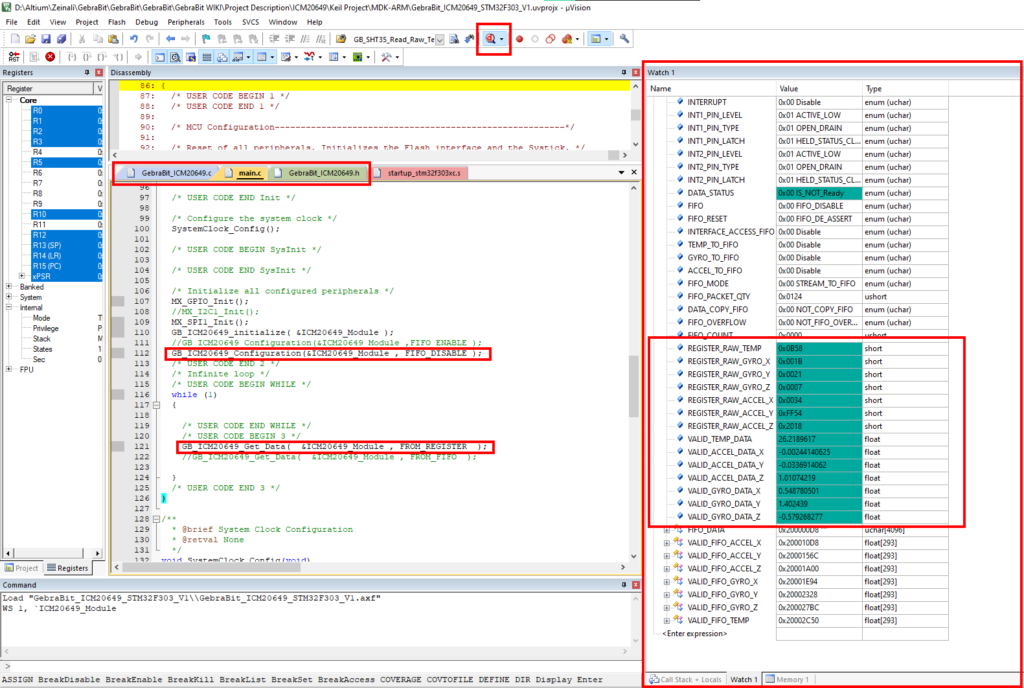
Task: Toggle auto-hide pin on Disassembly panel
Action: 624,72
